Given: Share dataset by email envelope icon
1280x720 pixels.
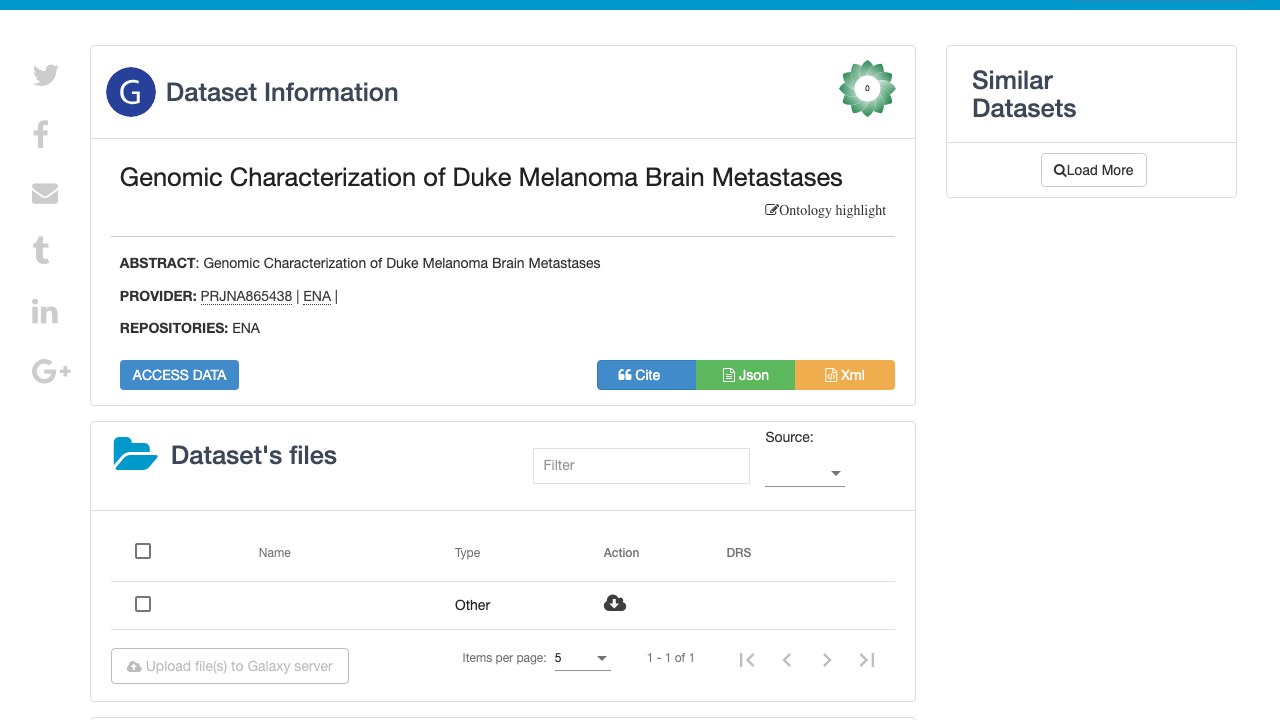Looking at the screenshot, I should point(45,193).
